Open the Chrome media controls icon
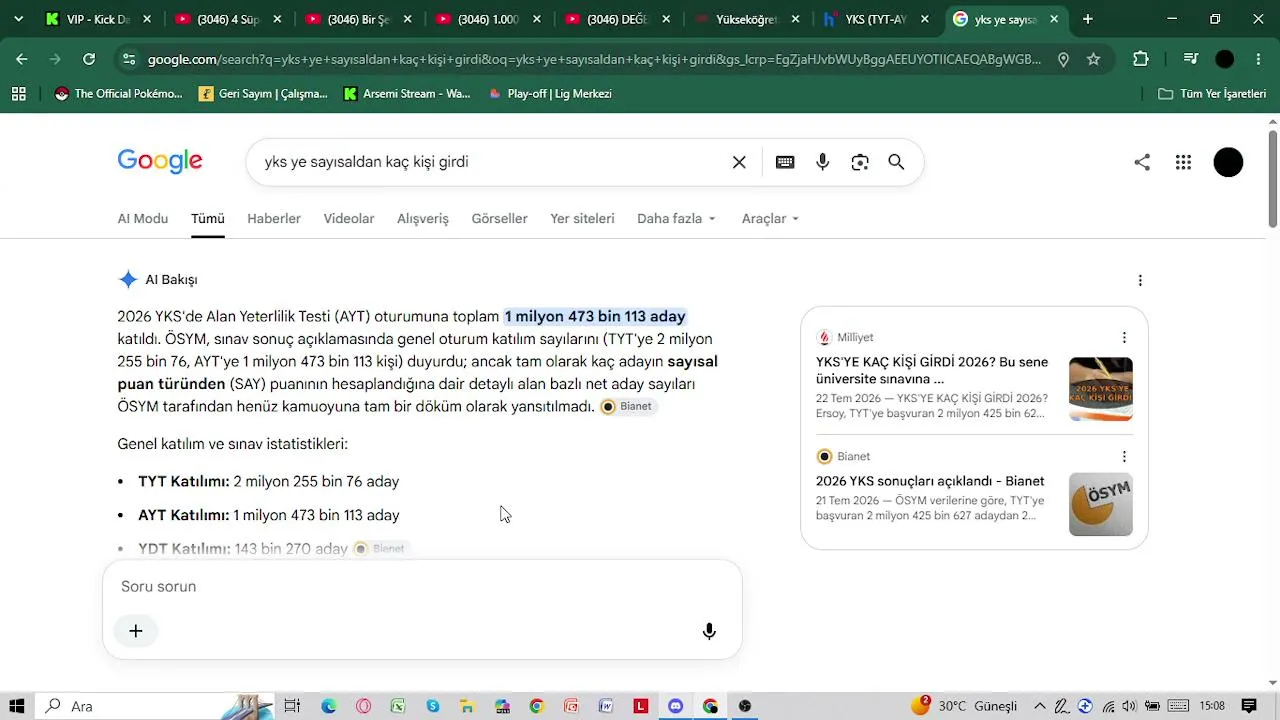The height and width of the screenshot is (720, 1280). pyautogui.click(x=1190, y=59)
